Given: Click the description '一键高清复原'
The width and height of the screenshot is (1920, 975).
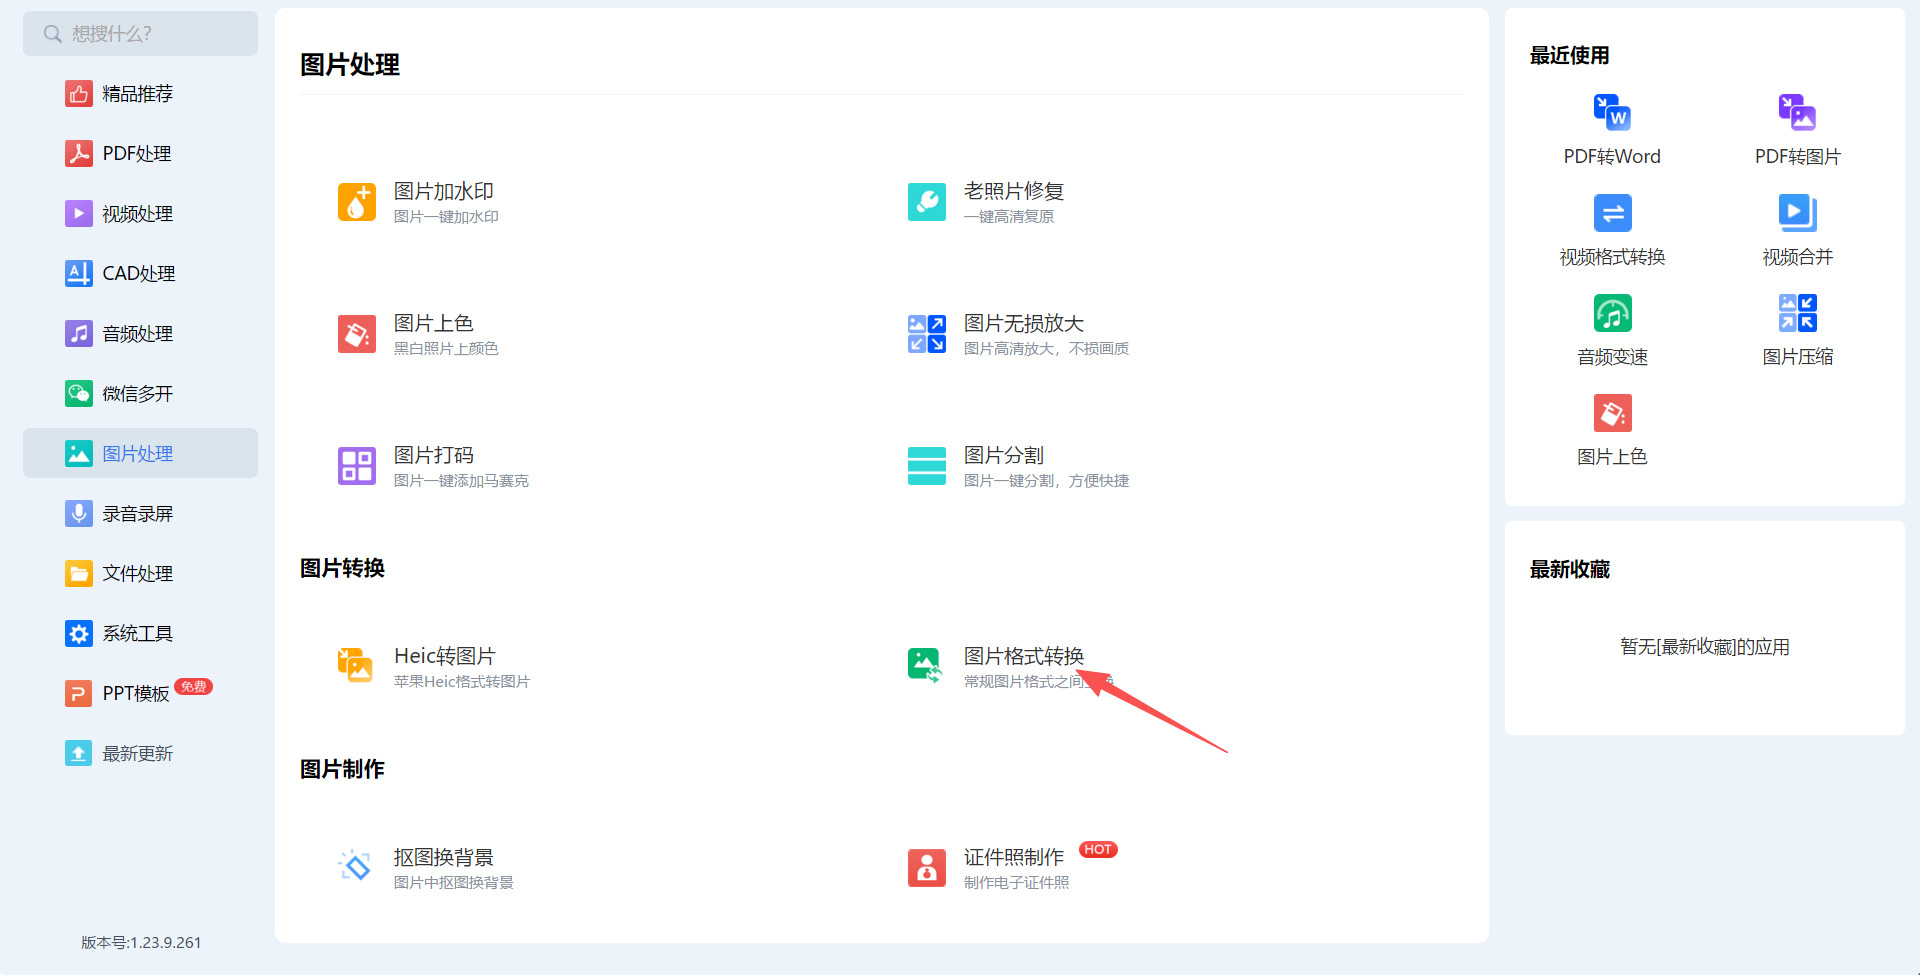Looking at the screenshot, I should [1009, 216].
